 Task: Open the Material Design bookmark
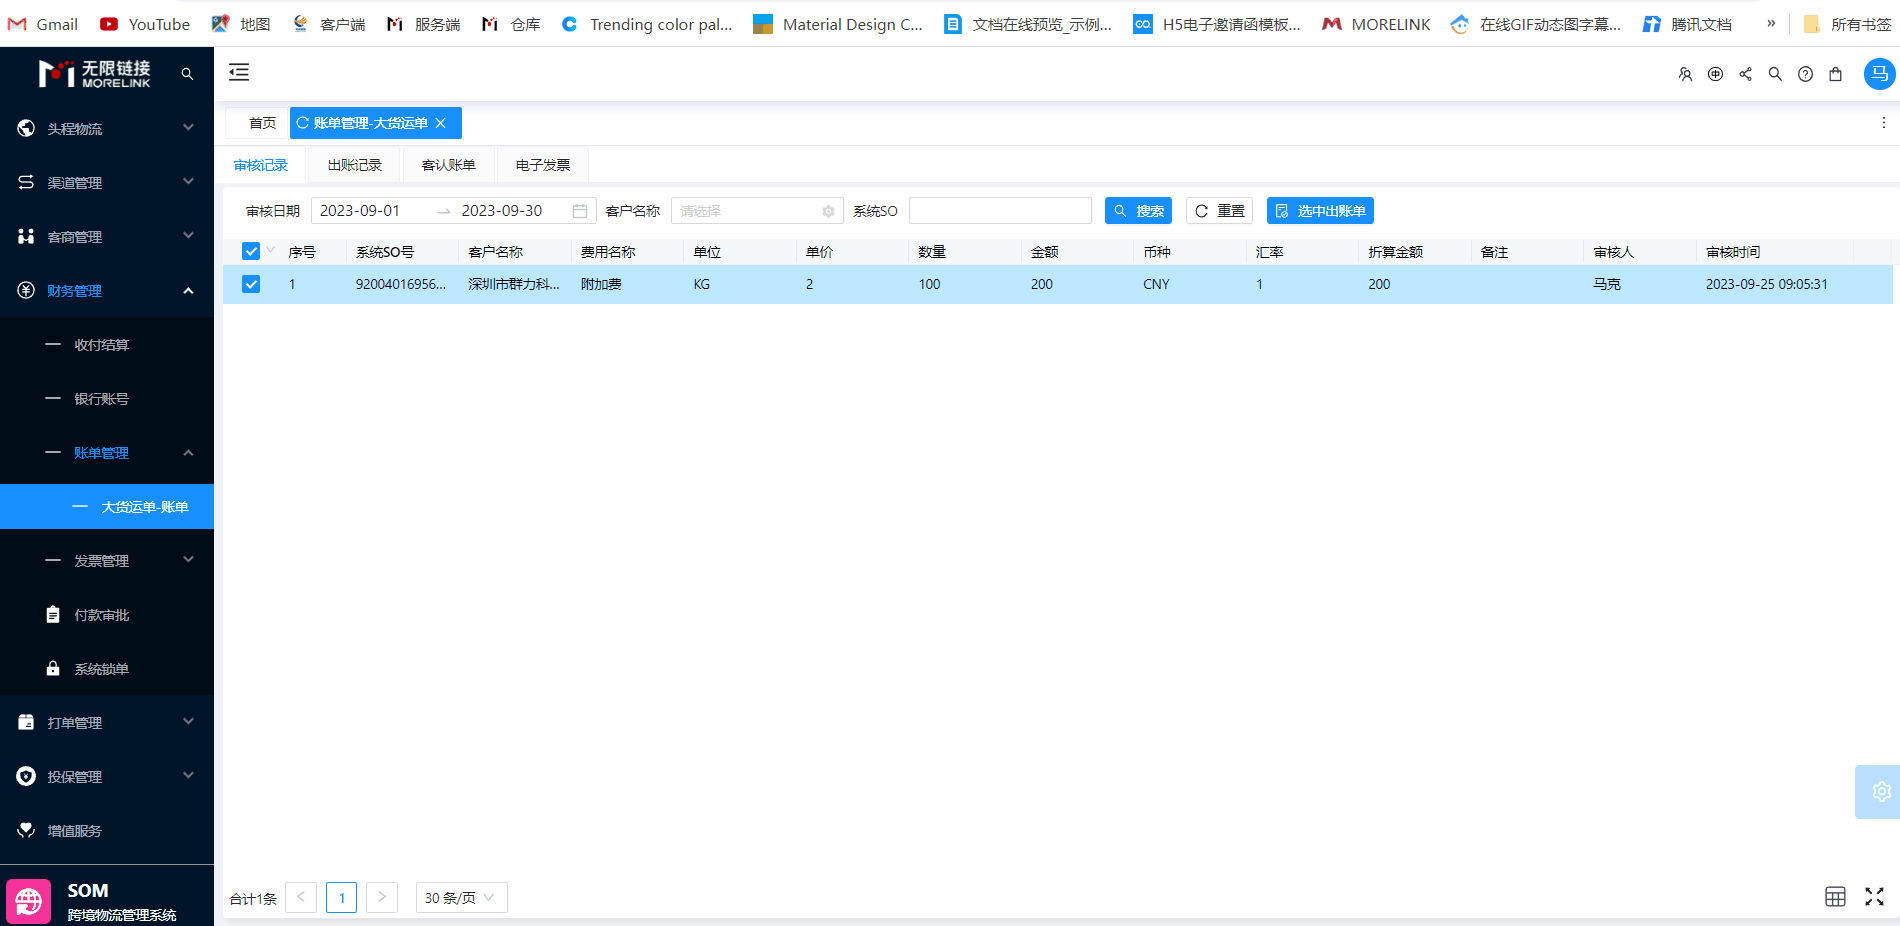[x=838, y=24]
